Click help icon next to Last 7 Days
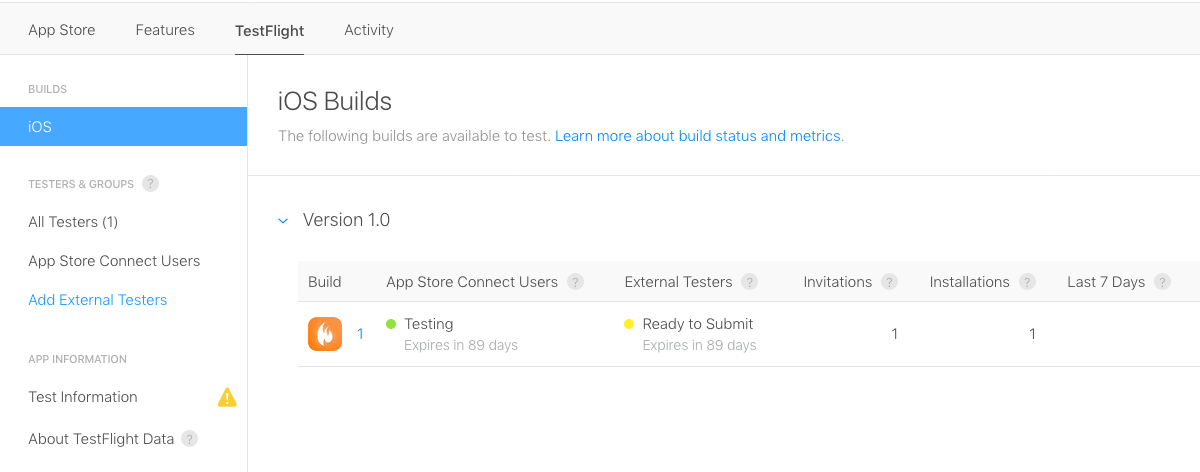The image size is (1200, 472). [1162, 282]
